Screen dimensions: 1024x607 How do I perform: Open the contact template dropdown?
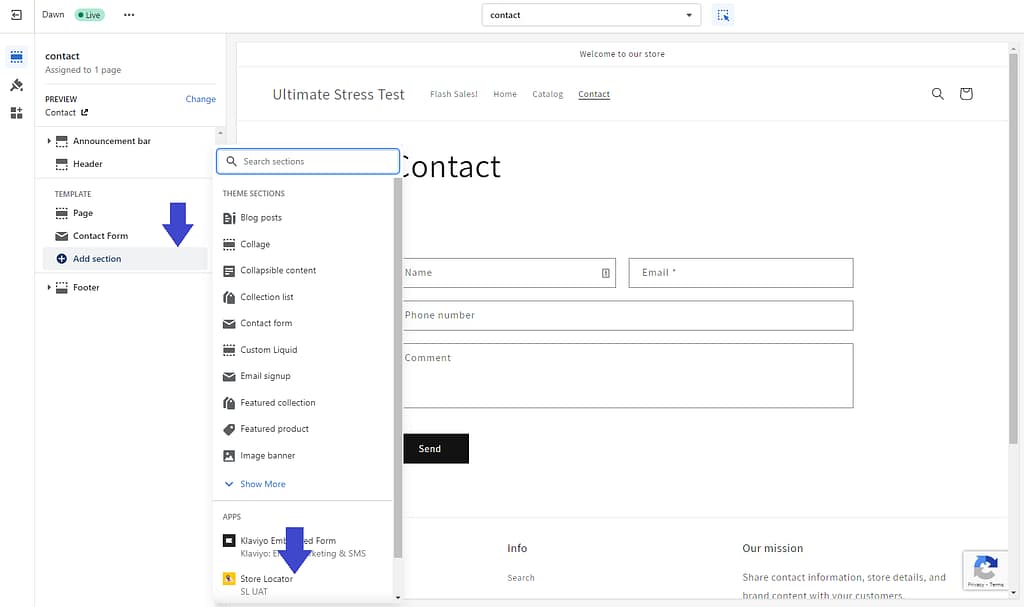pos(591,15)
